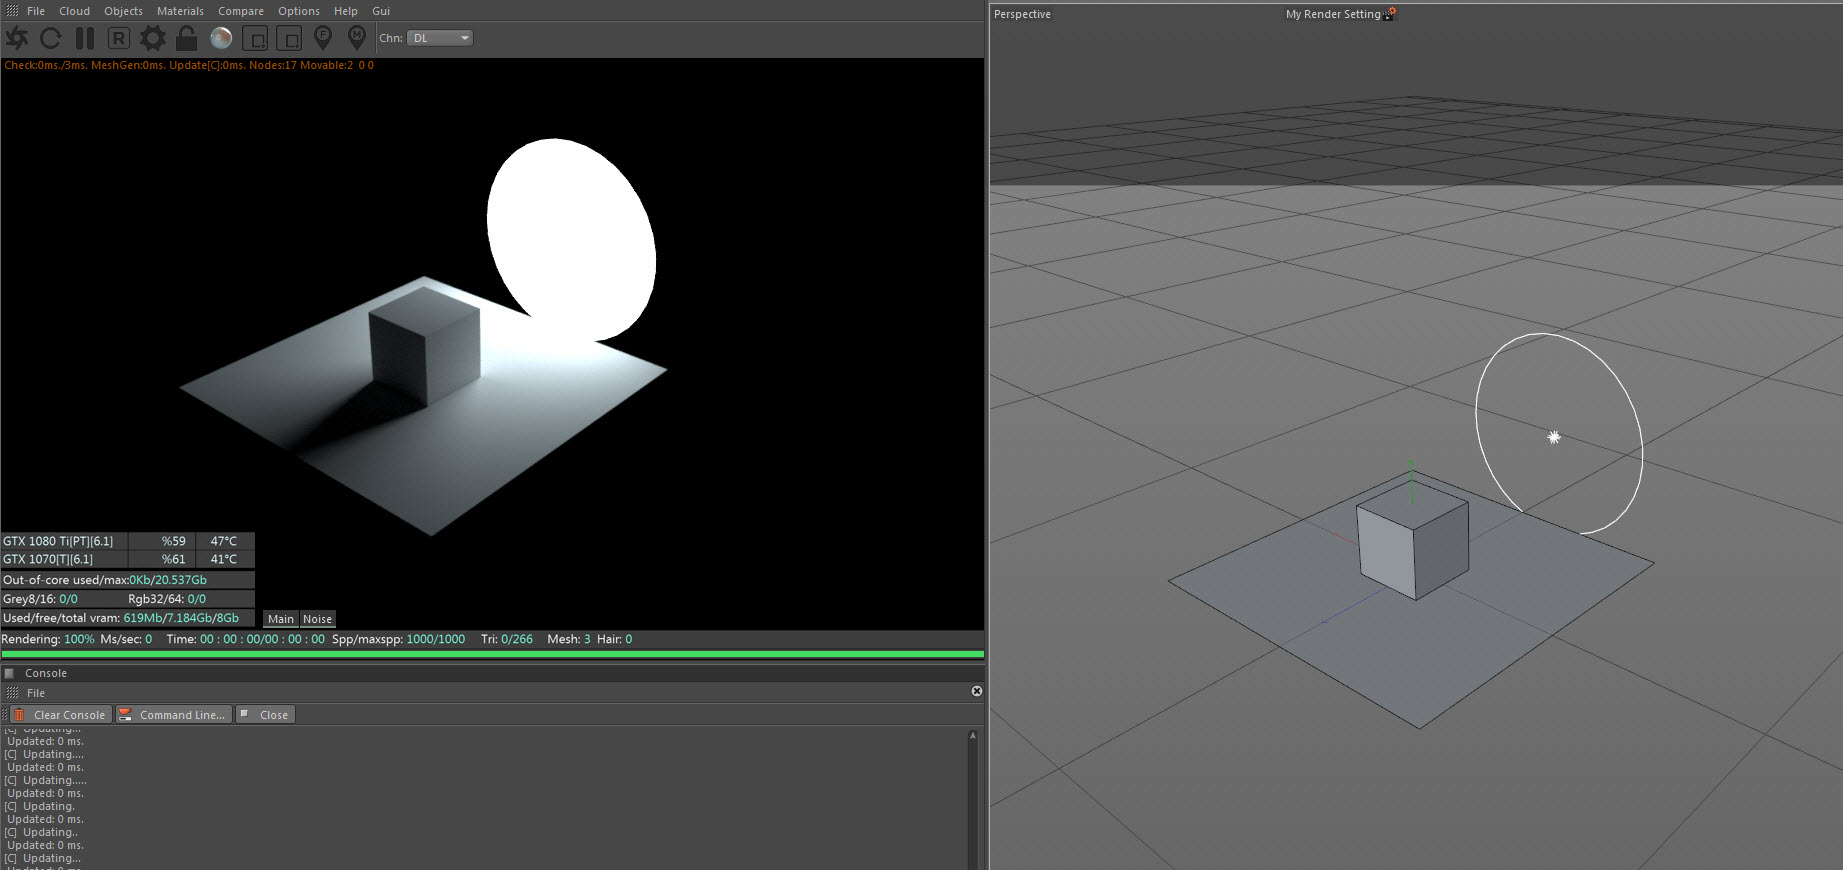Screen dimensions: 1843x870
Task: Open the Command Line... button
Action: click(174, 715)
